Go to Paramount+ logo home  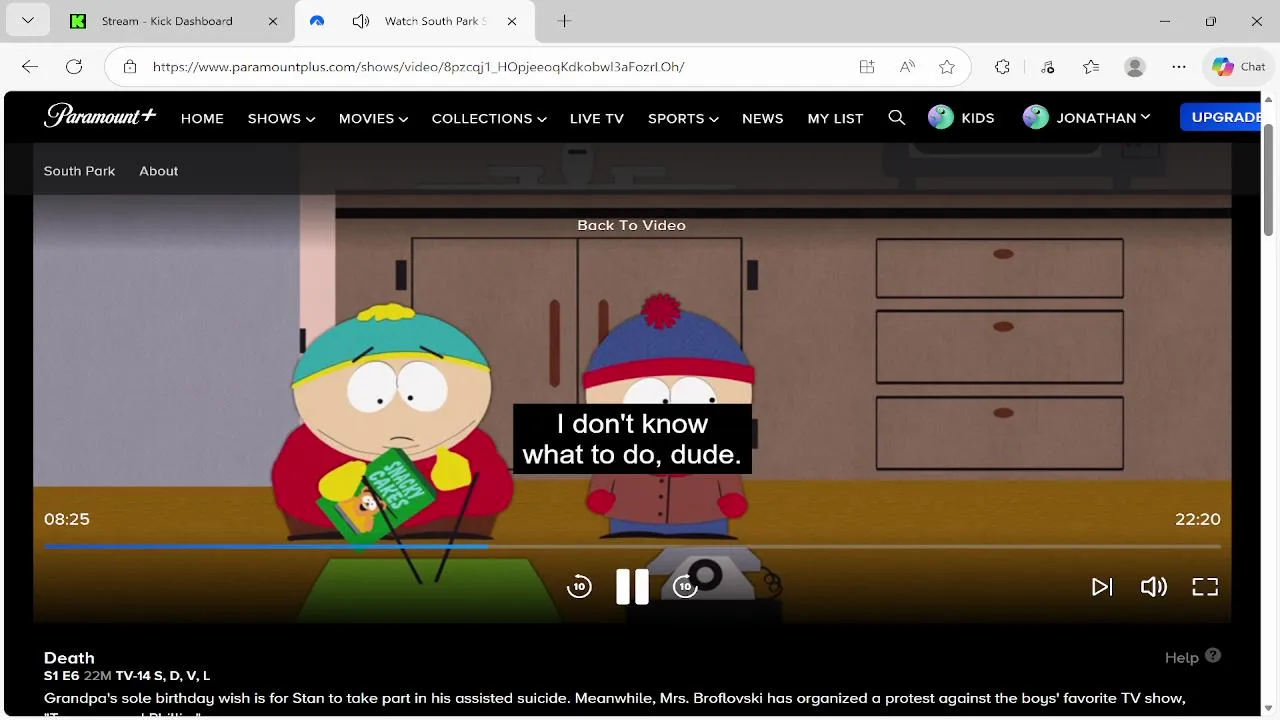coord(100,116)
